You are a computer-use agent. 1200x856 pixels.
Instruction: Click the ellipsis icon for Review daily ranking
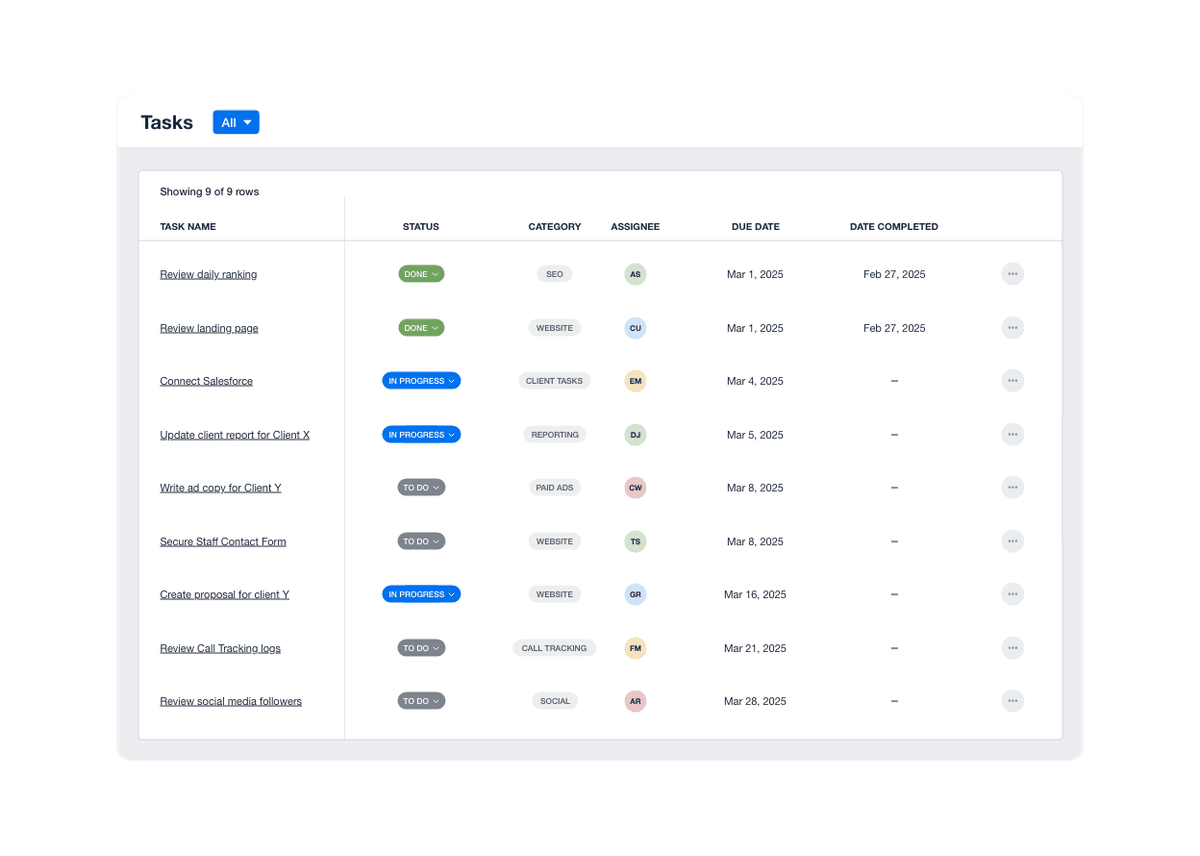click(x=1012, y=274)
